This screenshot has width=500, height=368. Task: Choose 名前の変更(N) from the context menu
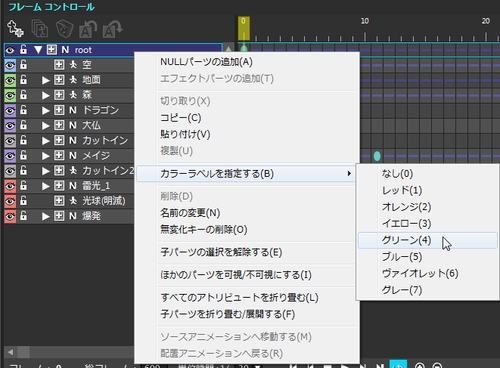247,213
